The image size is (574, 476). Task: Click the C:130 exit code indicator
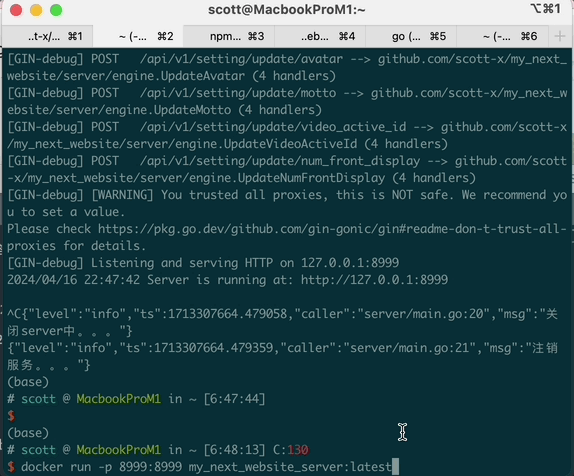(291, 450)
